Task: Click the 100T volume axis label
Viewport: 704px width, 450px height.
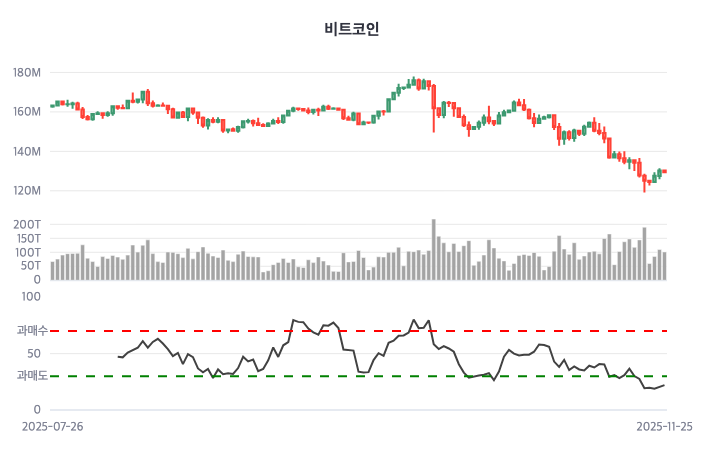Action: pyautogui.click(x=27, y=253)
